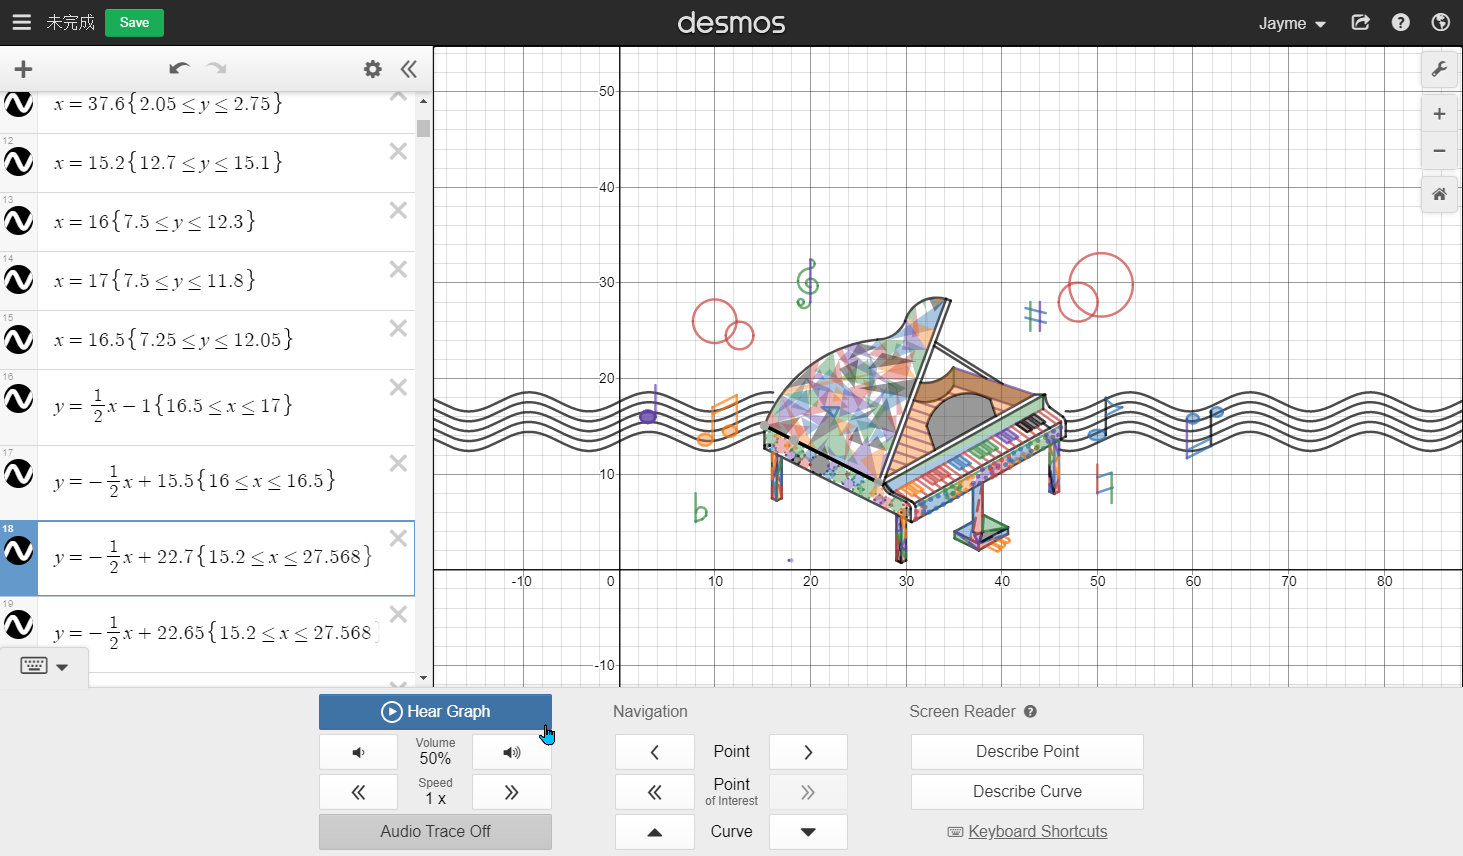Open the expression list settings gear

(x=373, y=69)
